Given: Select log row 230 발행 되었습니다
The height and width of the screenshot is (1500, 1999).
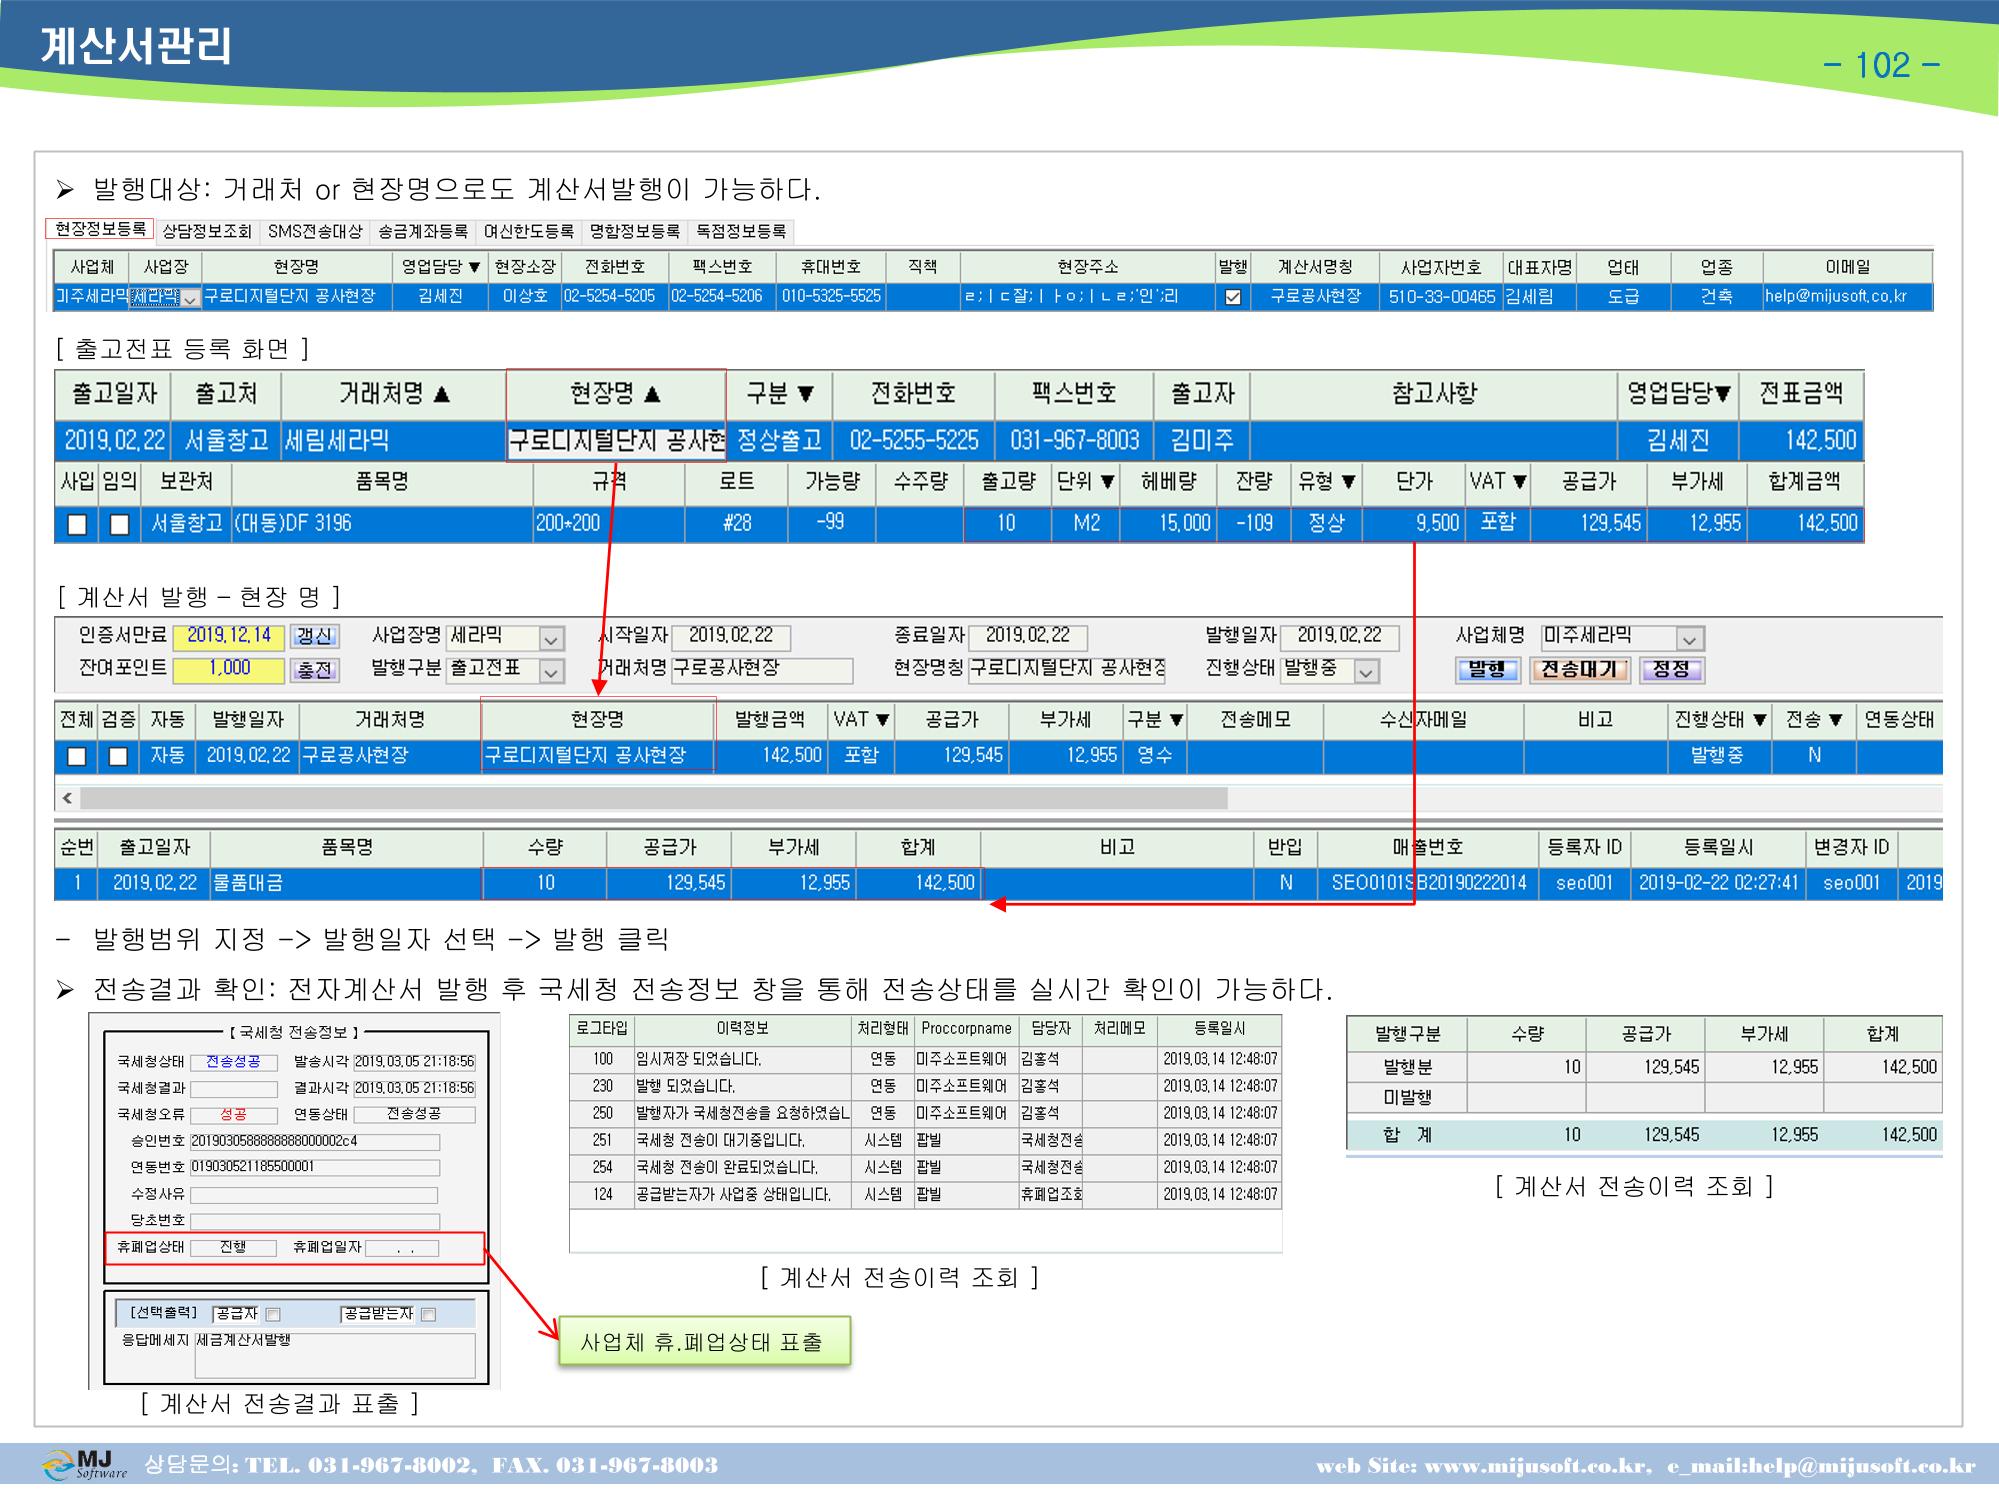Looking at the screenshot, I should point(925,1086).
